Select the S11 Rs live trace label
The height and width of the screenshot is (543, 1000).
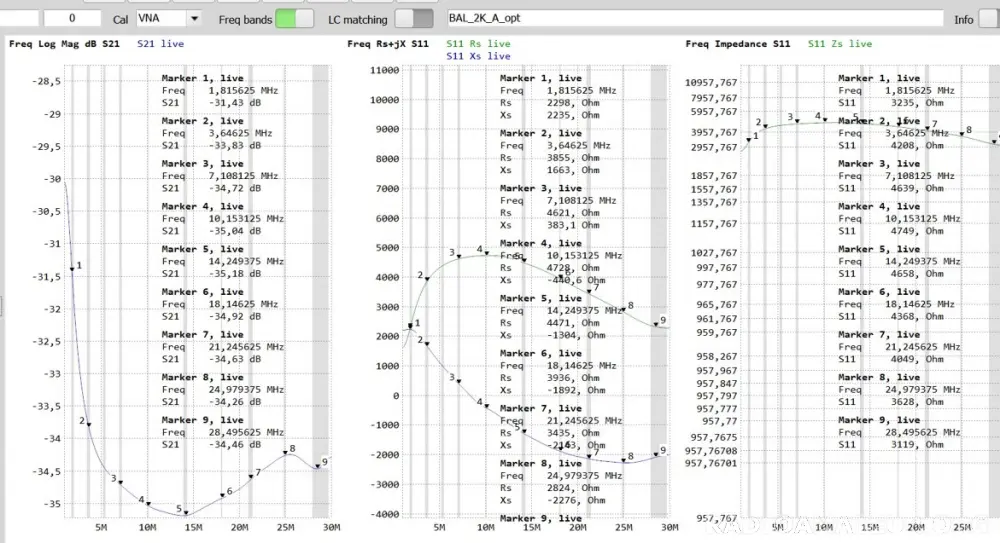point(477,44)
